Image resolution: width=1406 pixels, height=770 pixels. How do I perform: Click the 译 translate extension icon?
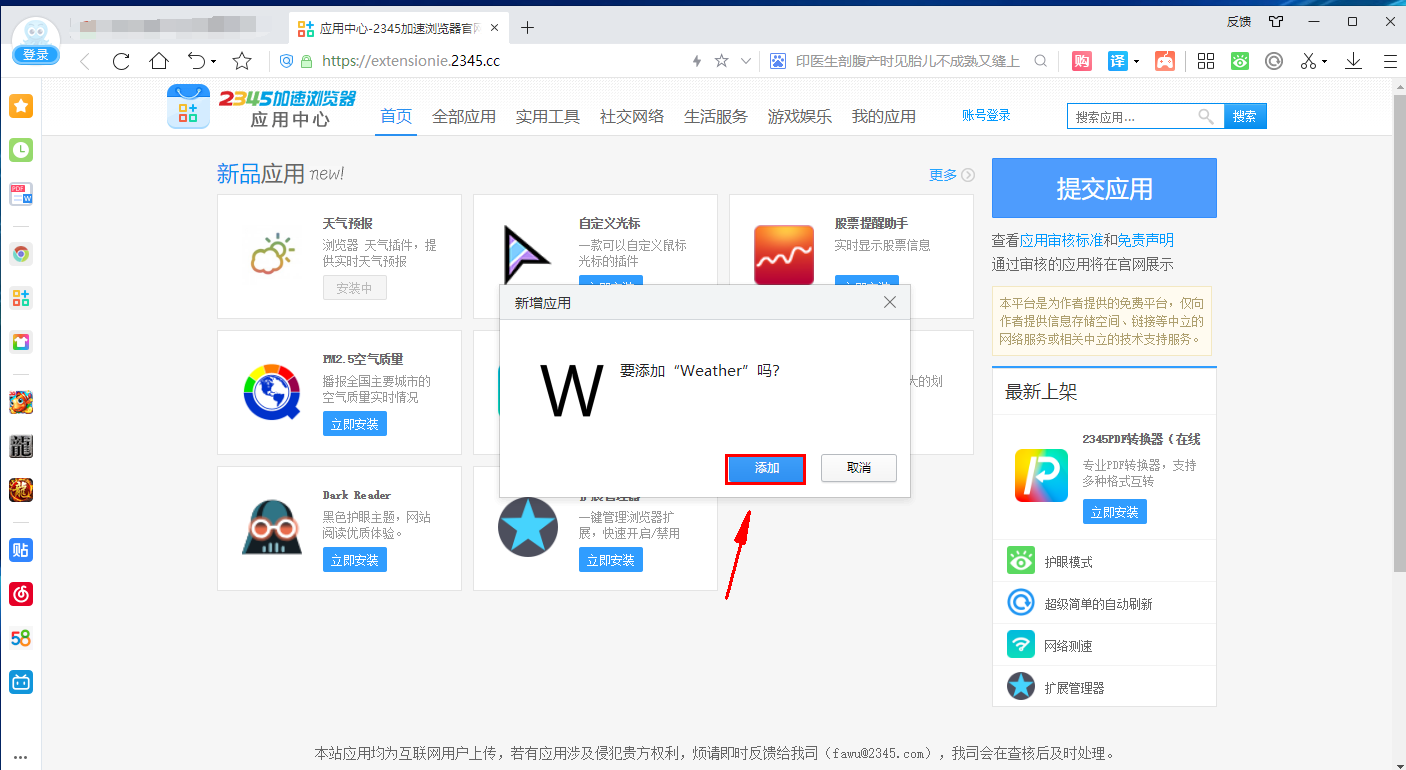1118,61
